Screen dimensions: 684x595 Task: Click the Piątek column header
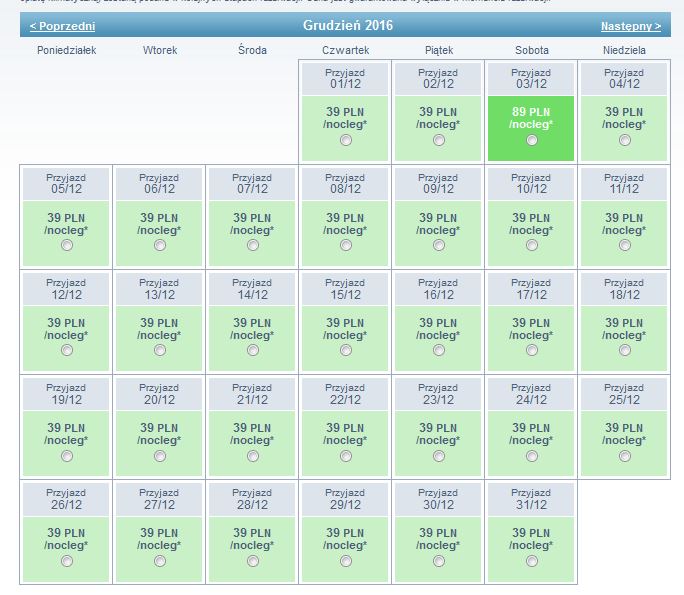coord(439,50)
